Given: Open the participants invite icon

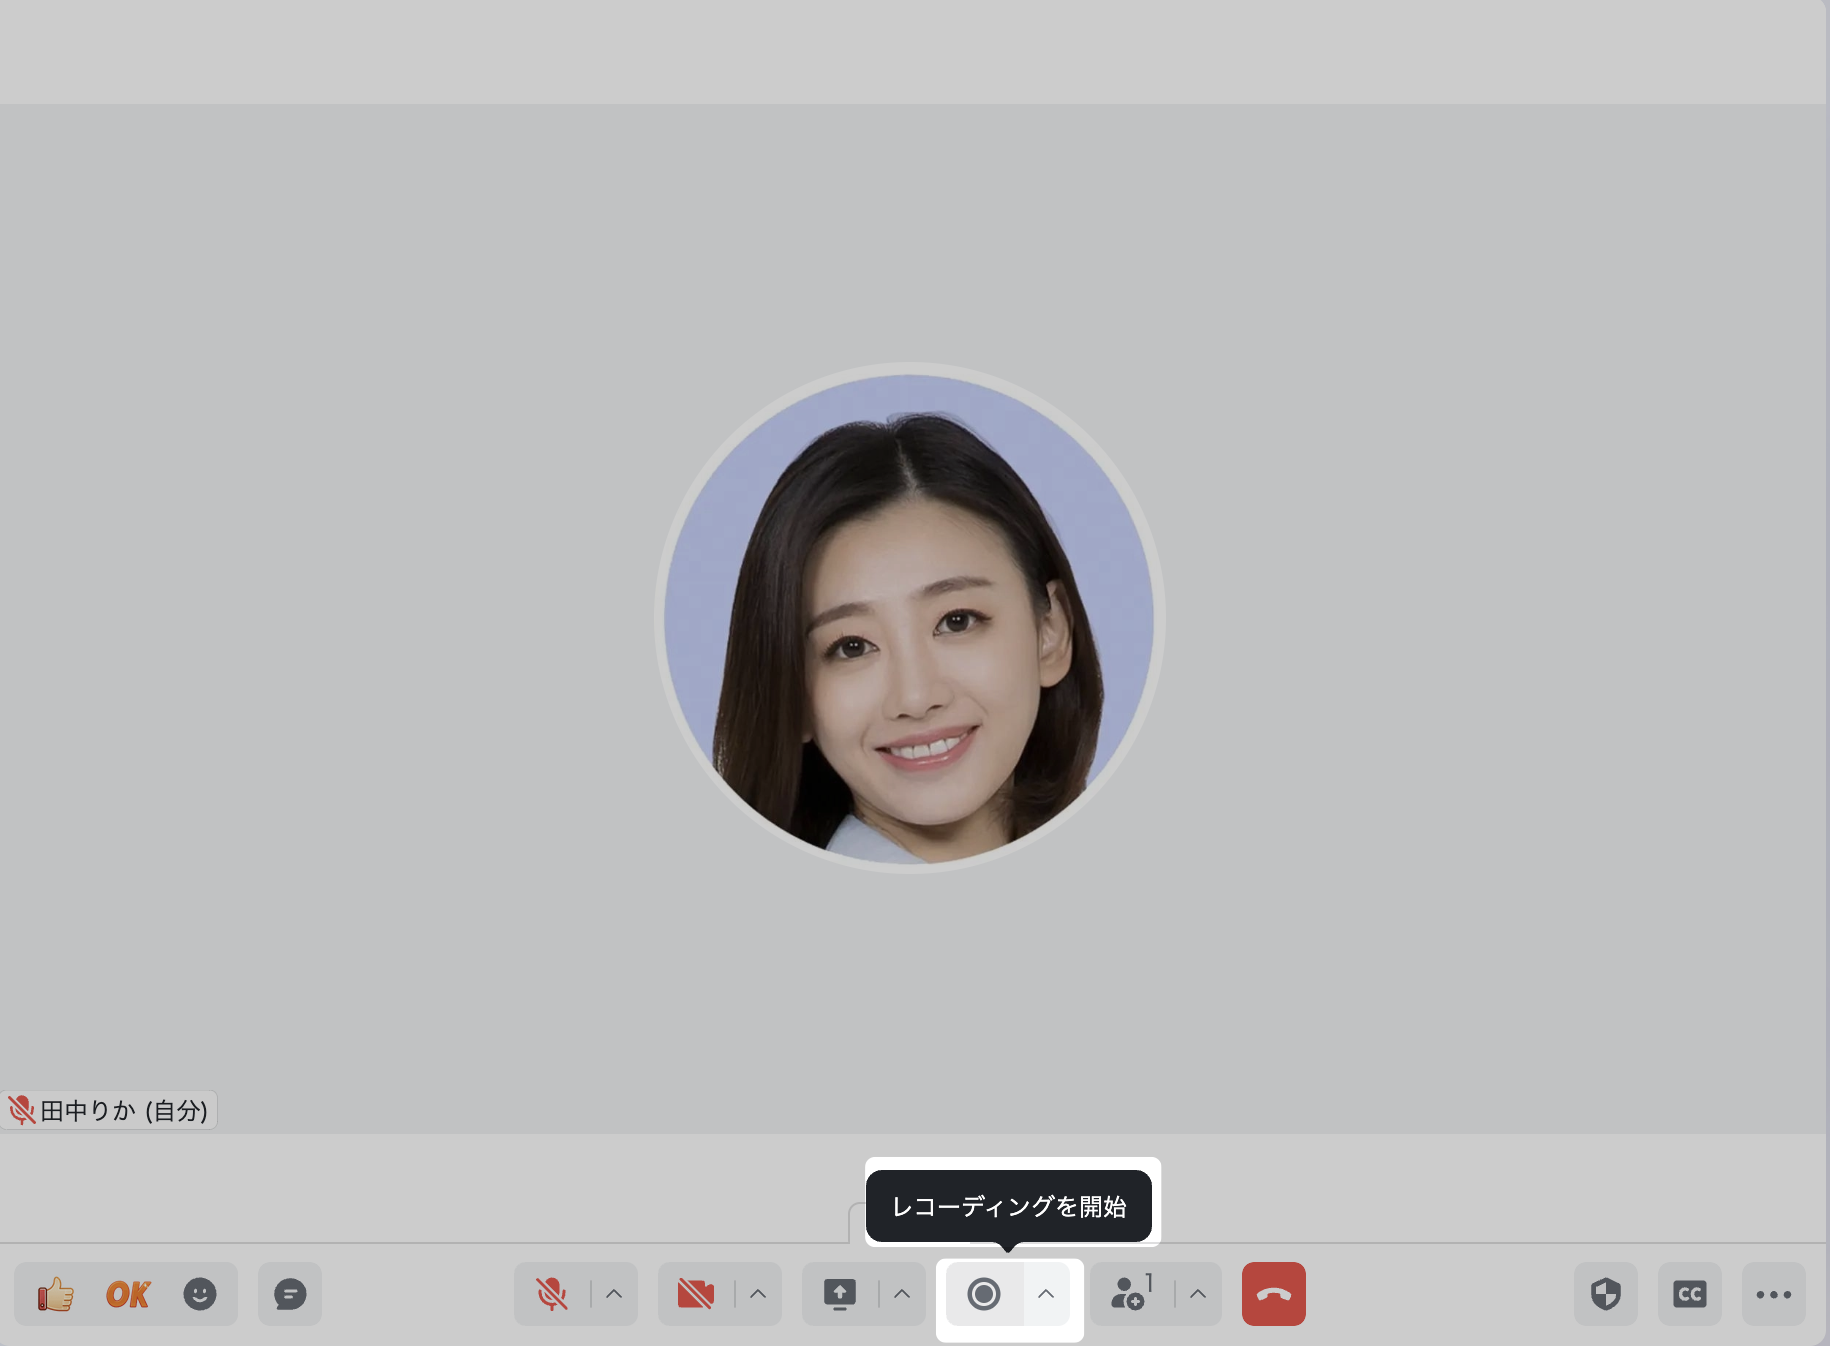Looking at the screenshot, I should 1130,1294.
